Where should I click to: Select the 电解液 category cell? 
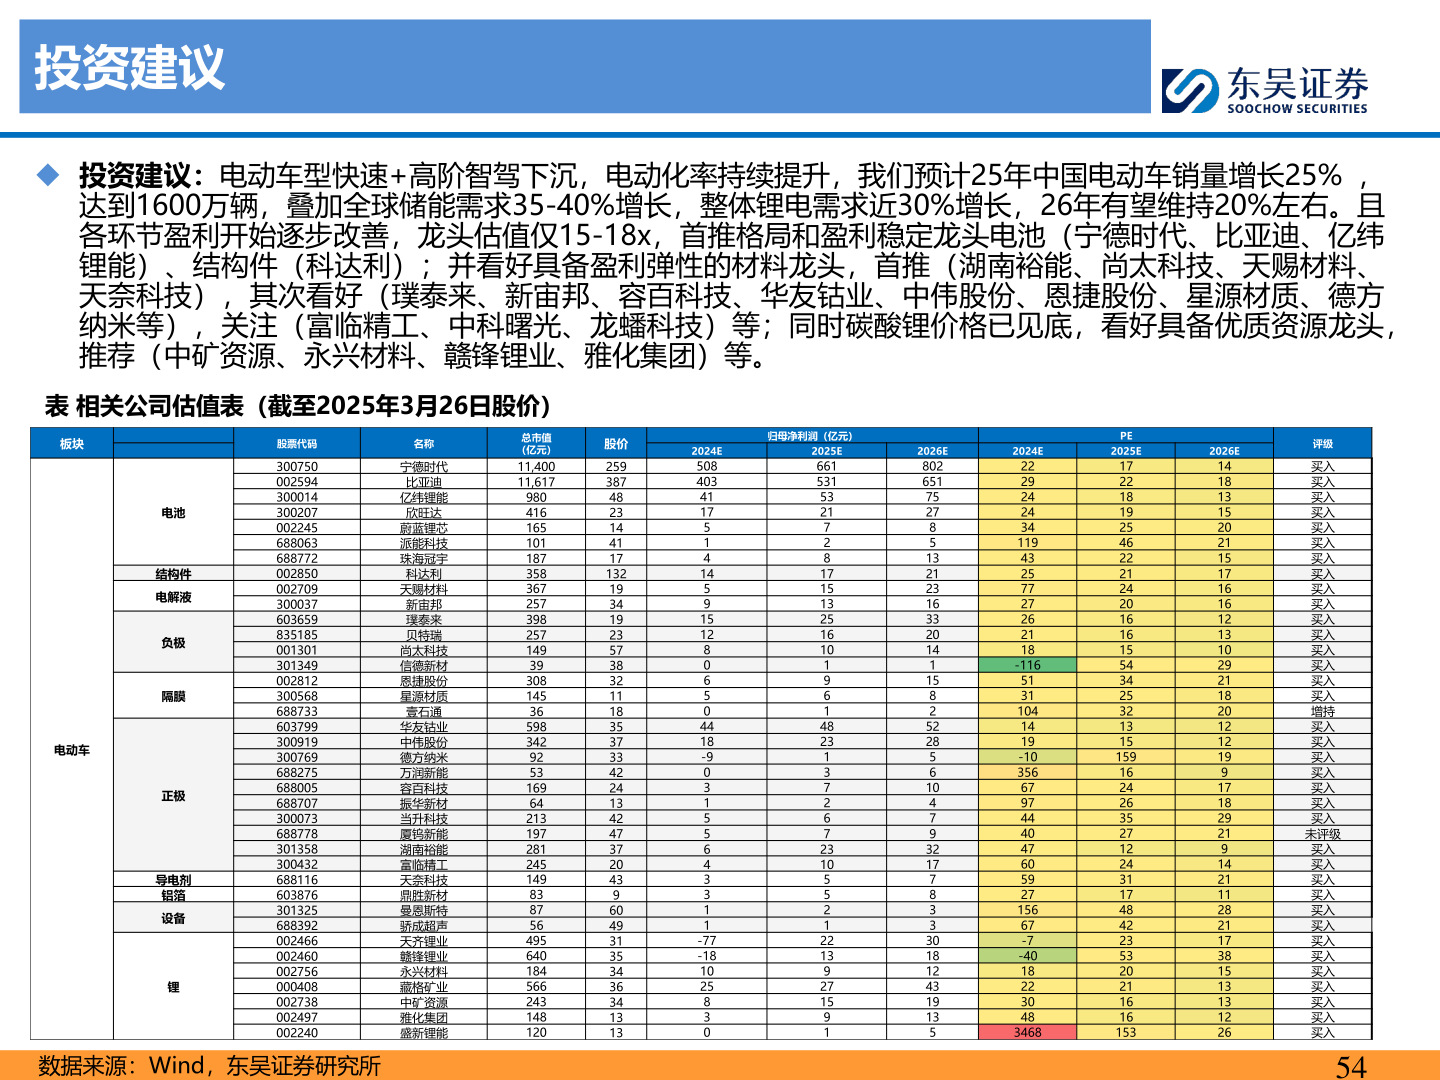tap(173, 597)
